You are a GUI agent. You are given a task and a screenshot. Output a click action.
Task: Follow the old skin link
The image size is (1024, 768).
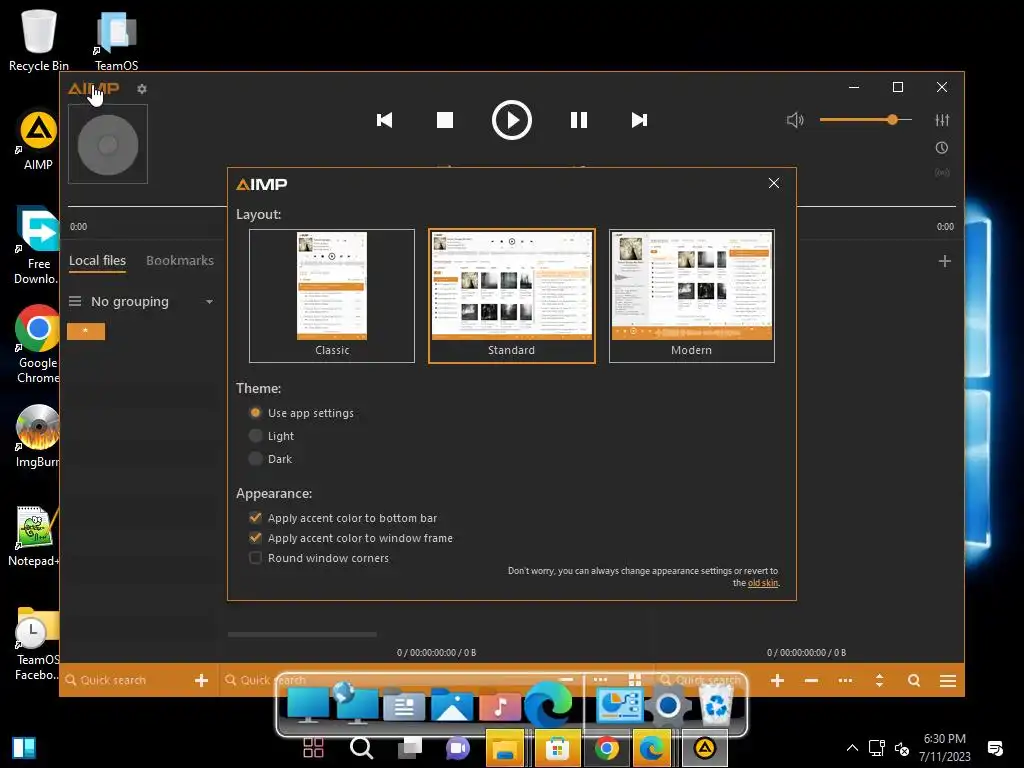point(763,583)
